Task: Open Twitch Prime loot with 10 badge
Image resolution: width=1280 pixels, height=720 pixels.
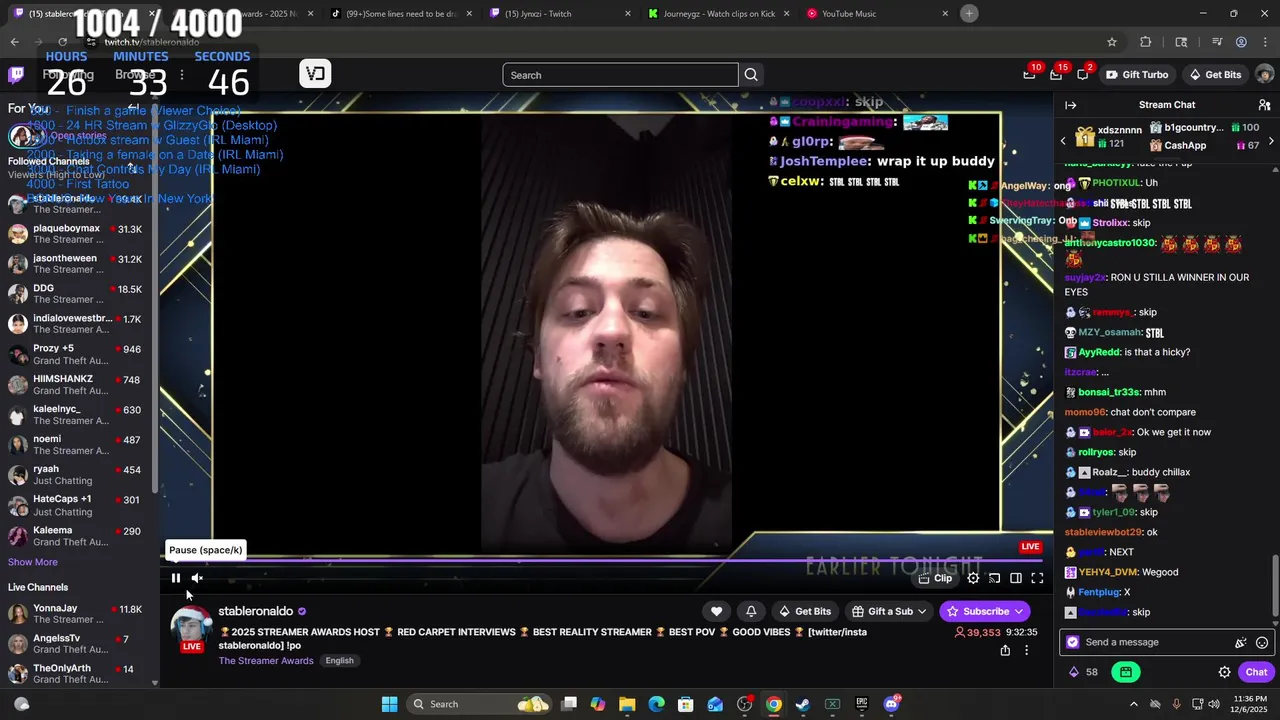Action: (x=1029, y=75)
